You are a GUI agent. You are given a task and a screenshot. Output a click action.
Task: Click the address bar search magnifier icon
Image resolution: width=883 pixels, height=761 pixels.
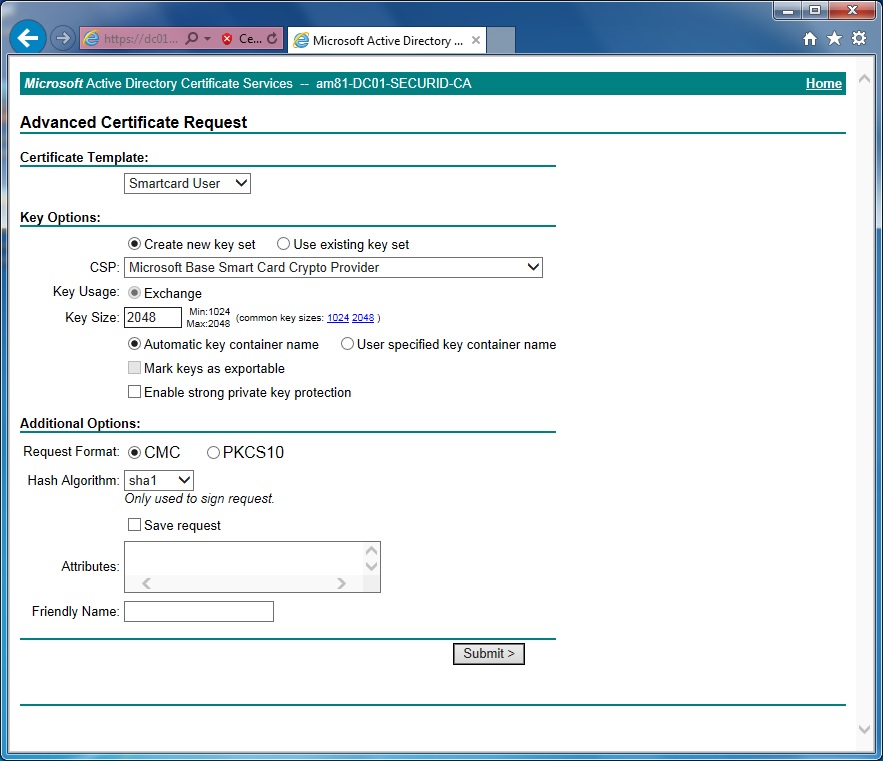point(192,39)
